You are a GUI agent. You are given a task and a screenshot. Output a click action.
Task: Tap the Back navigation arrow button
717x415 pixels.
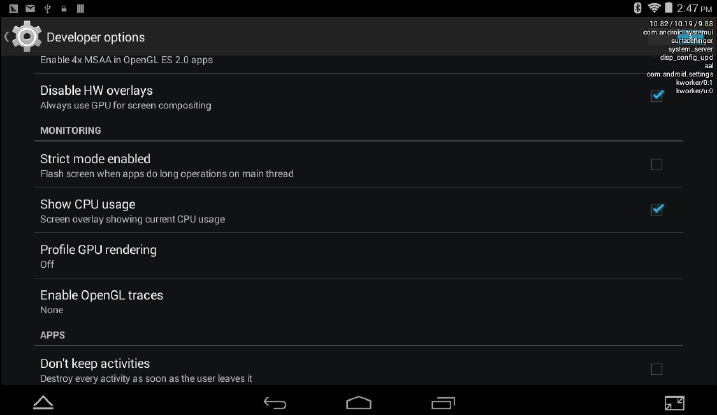(275, 403)
